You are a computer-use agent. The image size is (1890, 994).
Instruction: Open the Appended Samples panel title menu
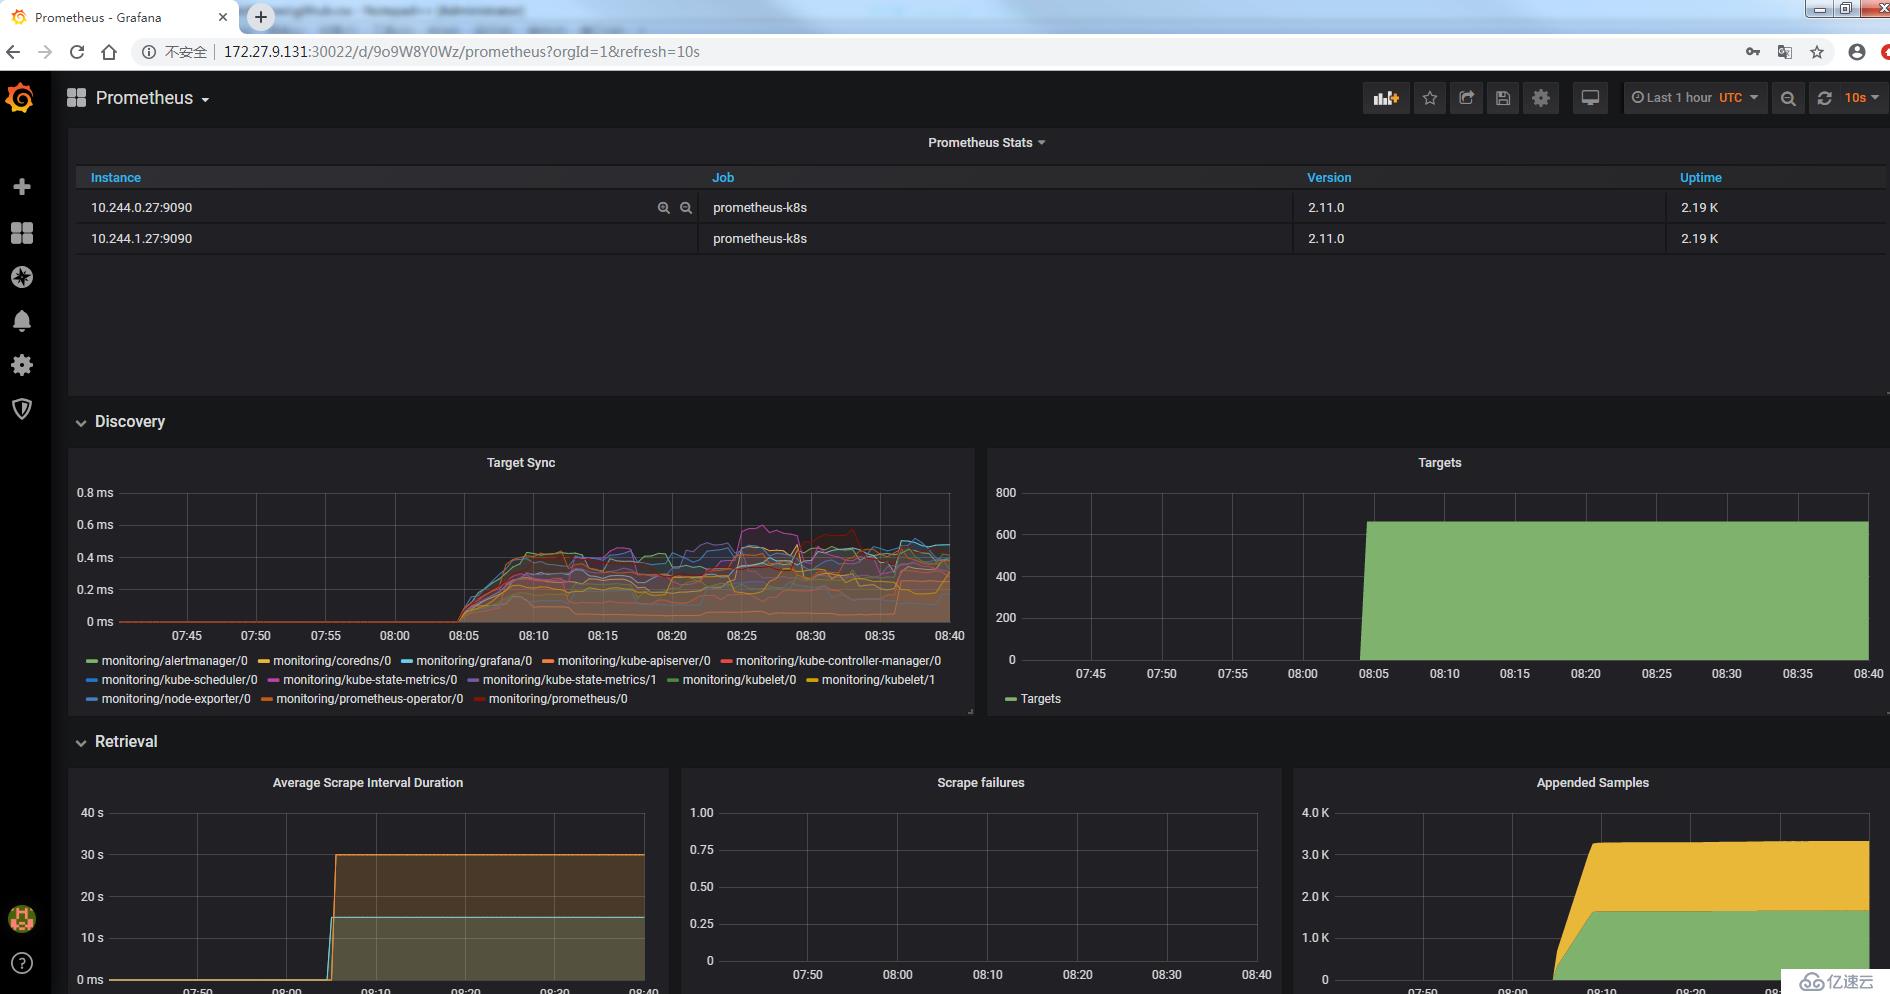click(x=1592, y=783)
